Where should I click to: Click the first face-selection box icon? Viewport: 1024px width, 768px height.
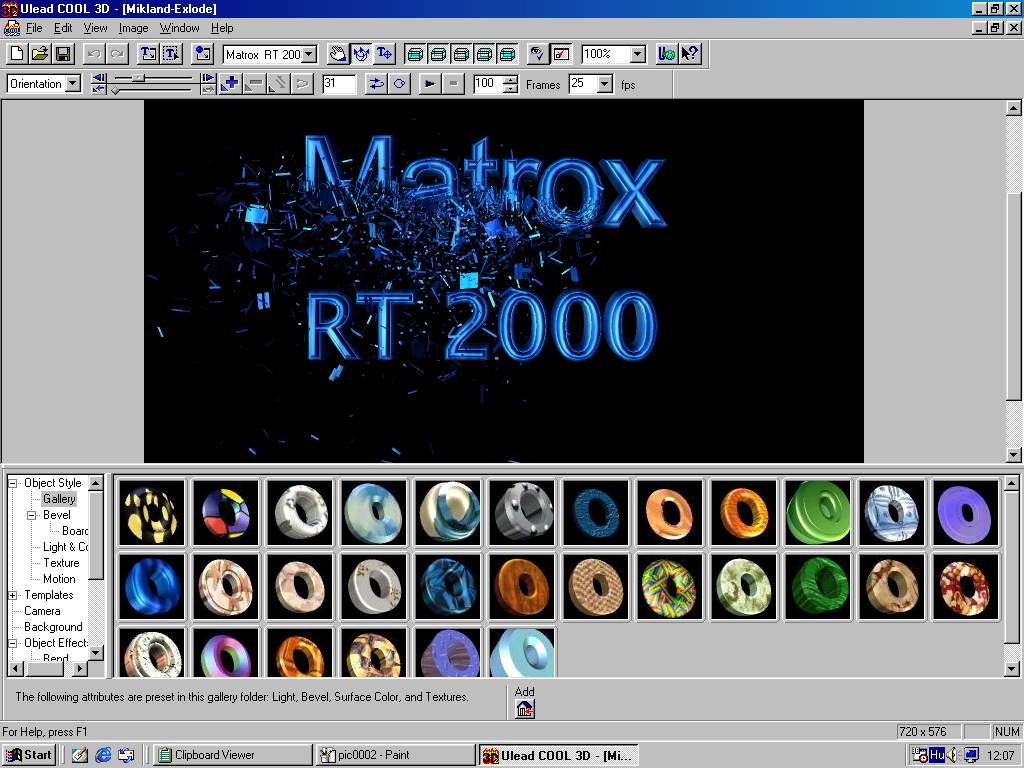pos(415,54)
